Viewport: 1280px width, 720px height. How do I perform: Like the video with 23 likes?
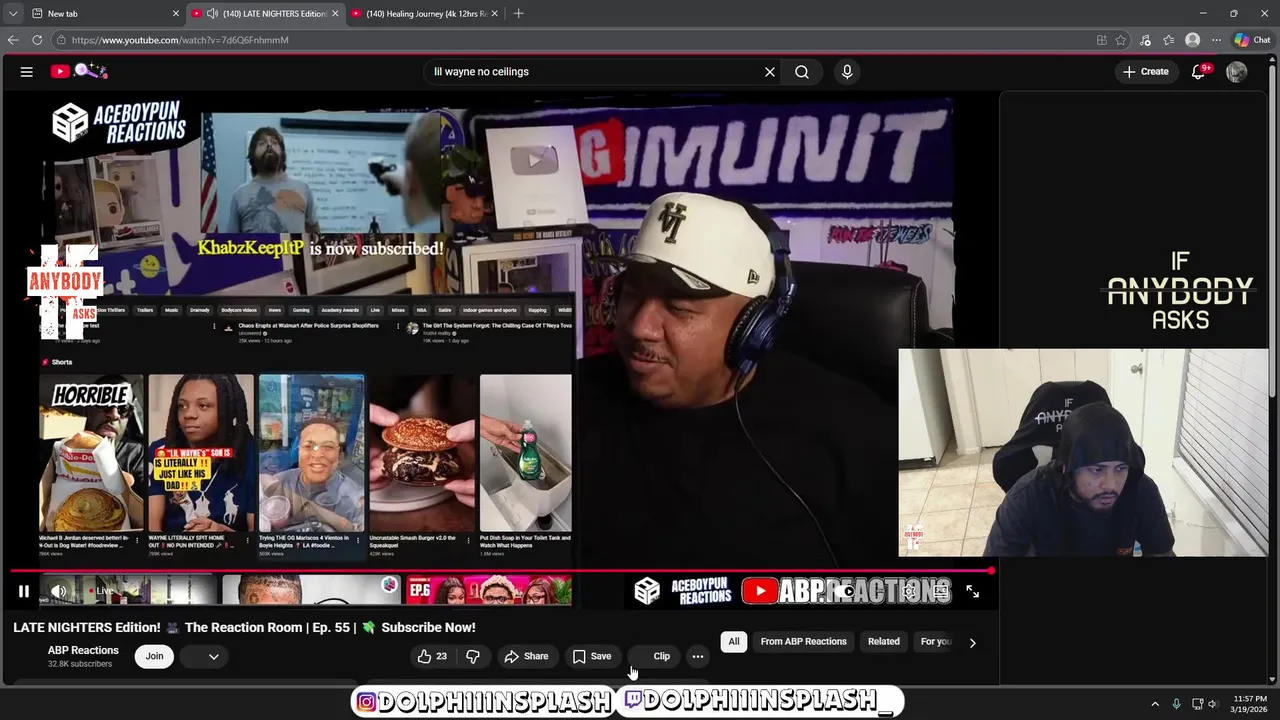tap(432, 656)
